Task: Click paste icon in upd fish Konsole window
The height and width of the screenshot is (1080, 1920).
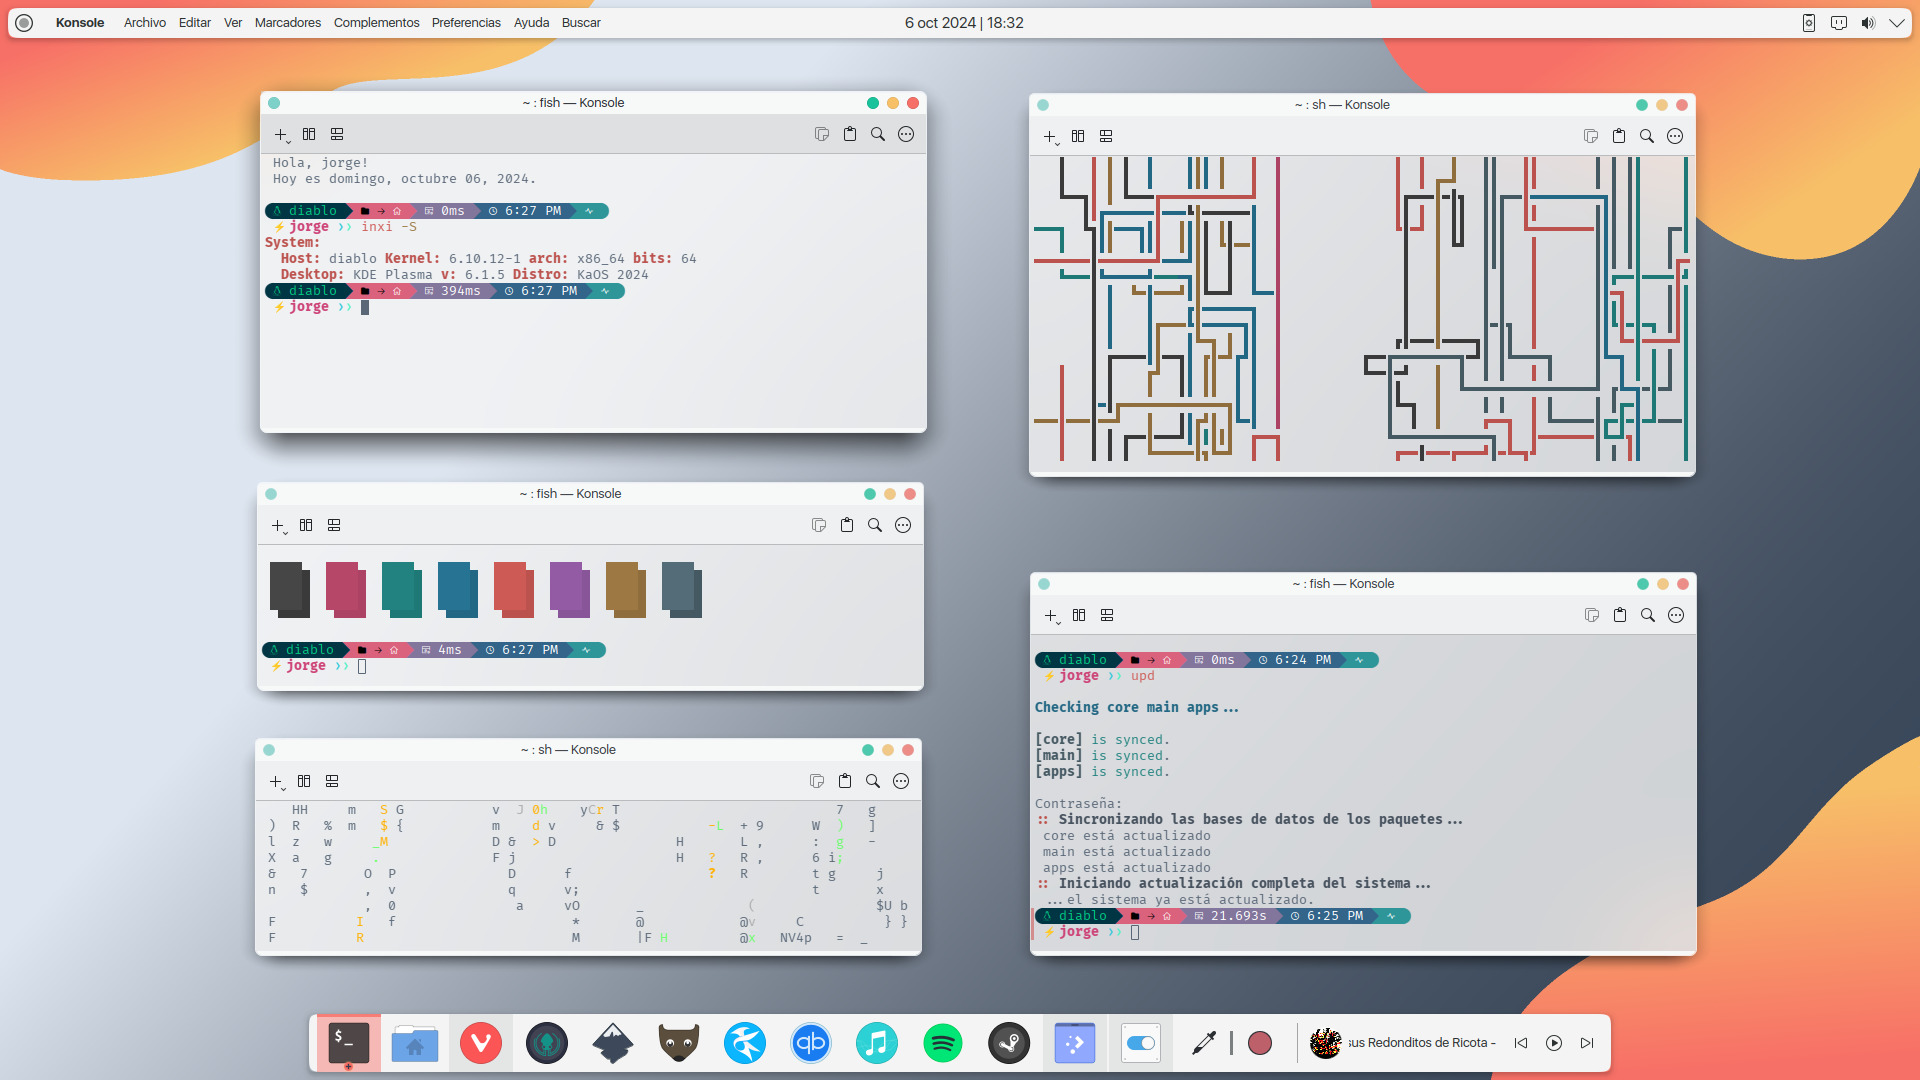Action: click(x=1620, y=615)
